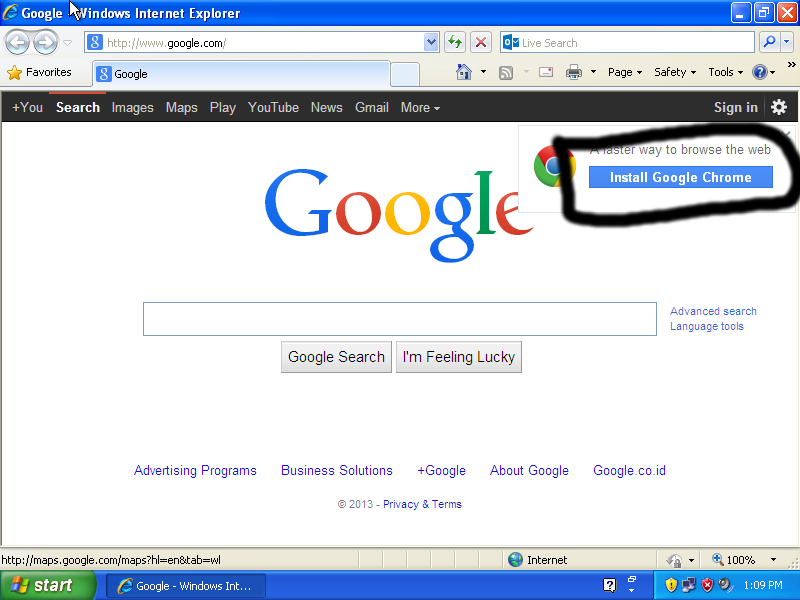Open YouTube in Google top bar
The height and width of the screenshot is (600, 800).
pyautogui.click(x=273, y=107)
